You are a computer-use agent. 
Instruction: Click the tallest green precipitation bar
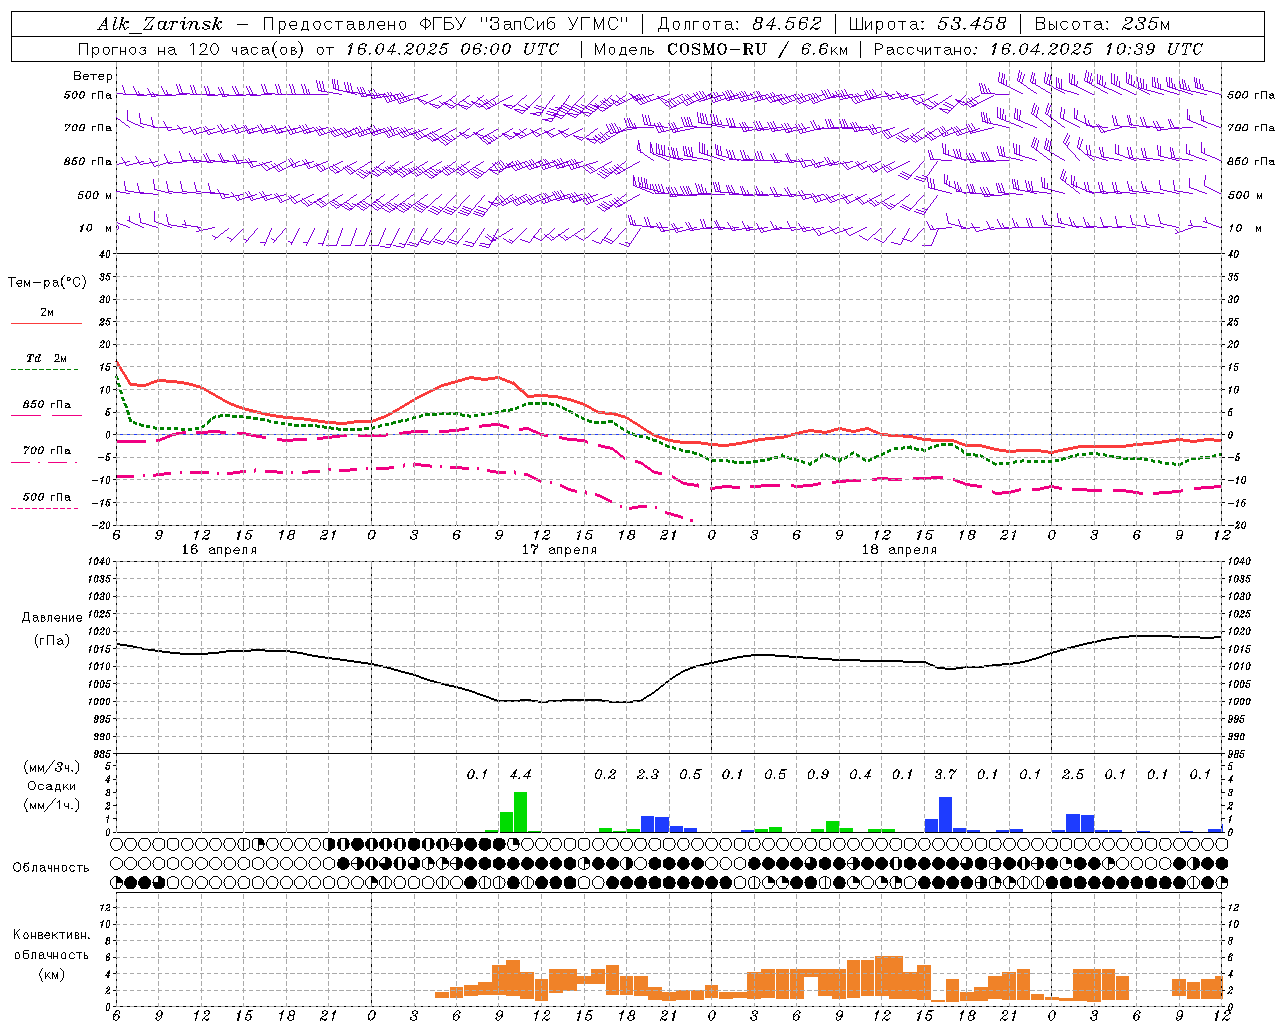[x=520, y=812]
